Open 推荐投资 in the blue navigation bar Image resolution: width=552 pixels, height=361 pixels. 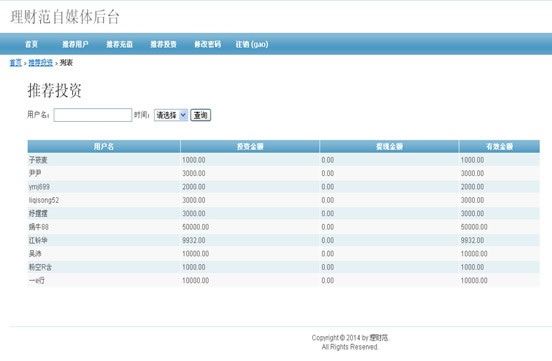pyautogui.click(x=163, y=44)
